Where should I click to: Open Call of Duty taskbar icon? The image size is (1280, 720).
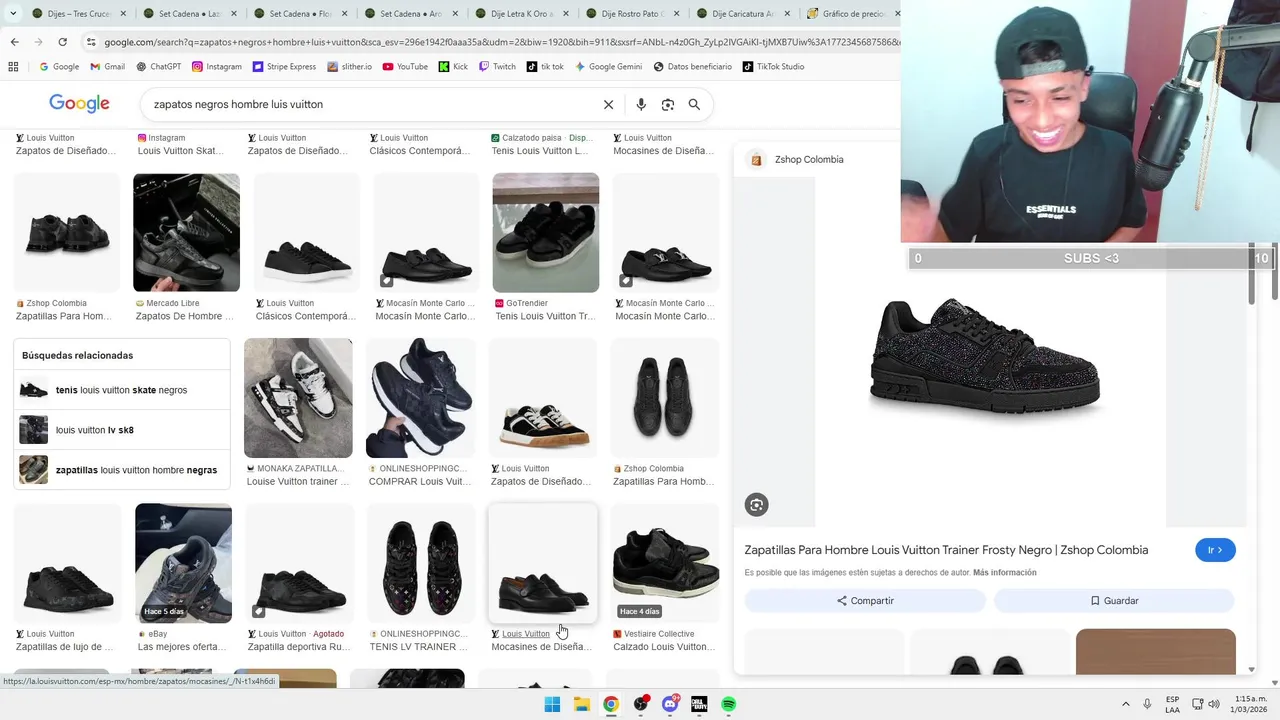pyautogui.click(x=699, y=704)
